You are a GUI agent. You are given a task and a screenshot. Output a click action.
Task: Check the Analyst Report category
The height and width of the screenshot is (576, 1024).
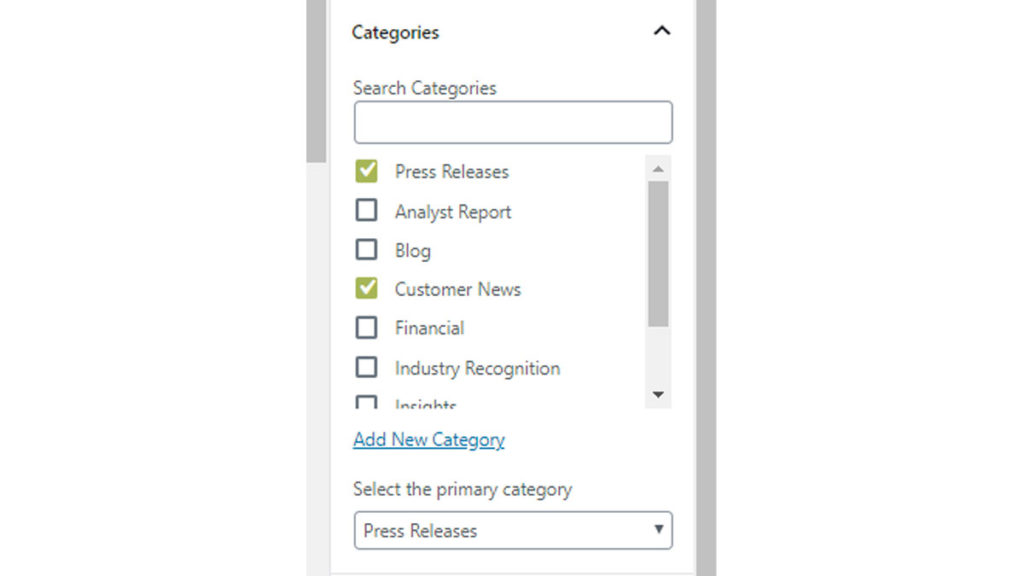point(367,211)
